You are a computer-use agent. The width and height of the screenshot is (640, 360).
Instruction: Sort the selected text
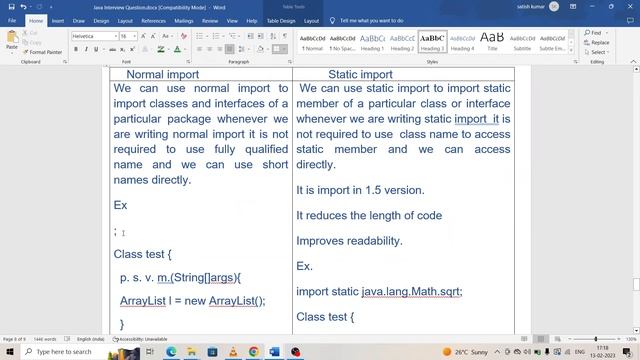(x=273, y=36)
